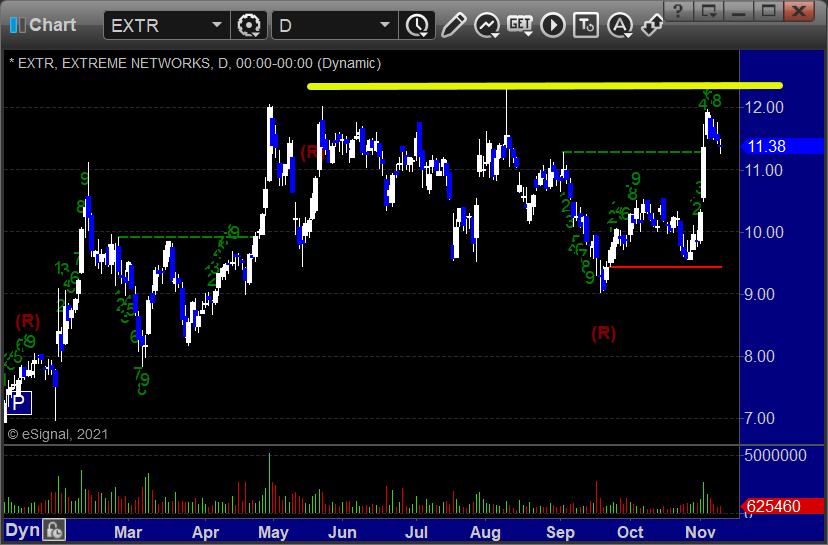Click the 12.00 price axis label

pyautogui.click(x=764, y=108)
